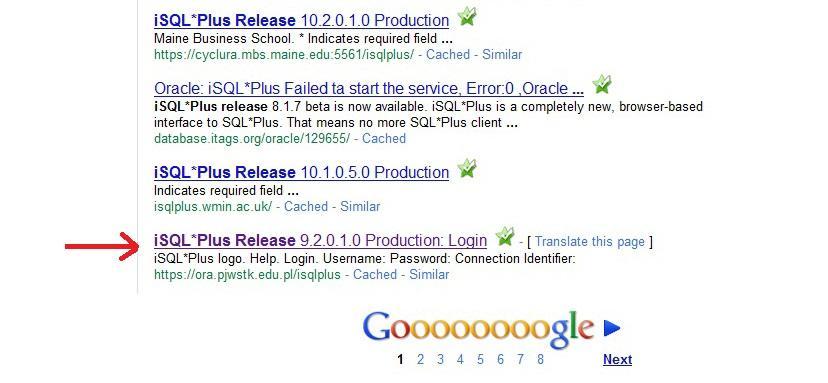The width and height of the screenshot is (828, 383).
Task: View Similar pages for cyclura.mbs.maine.edu result
Action: (x=502, y=54)
